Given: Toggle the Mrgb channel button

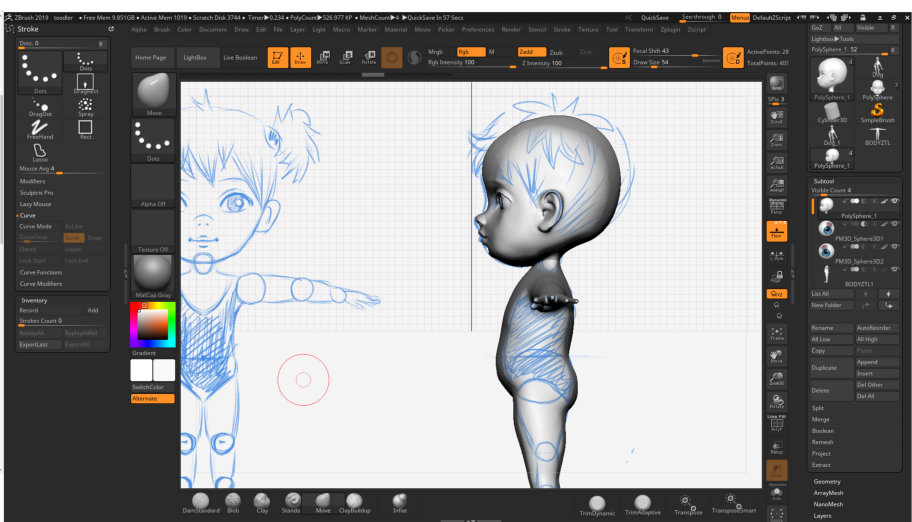Looking at the screenshot, I should pyautogui.click(x=436, y=52).
